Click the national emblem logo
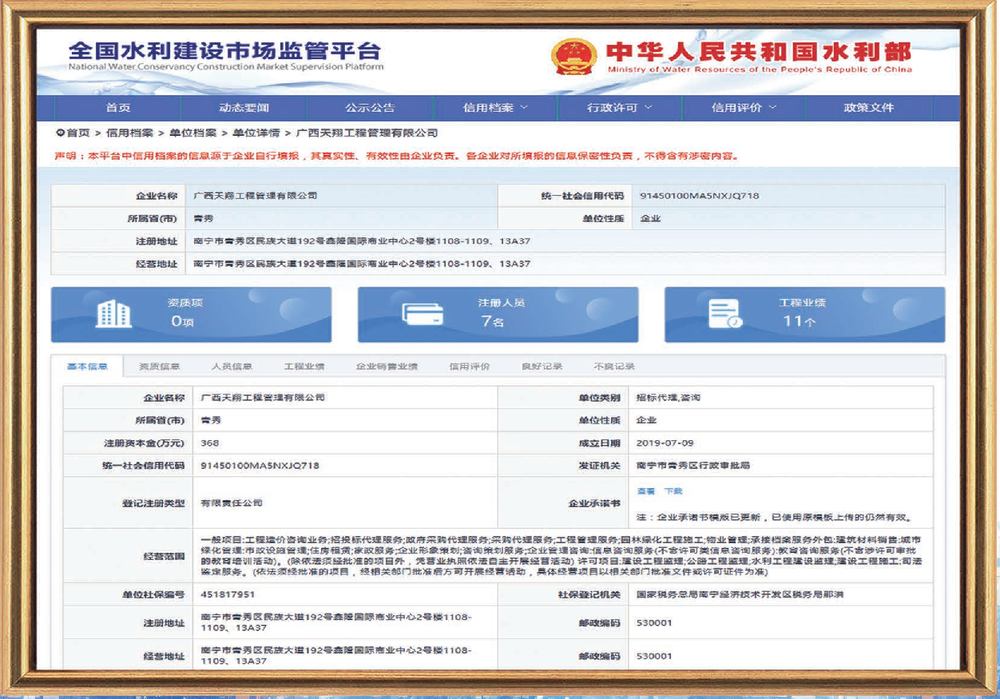Image resolution: width=1000 pixels, height=699 pixels. 573,56
